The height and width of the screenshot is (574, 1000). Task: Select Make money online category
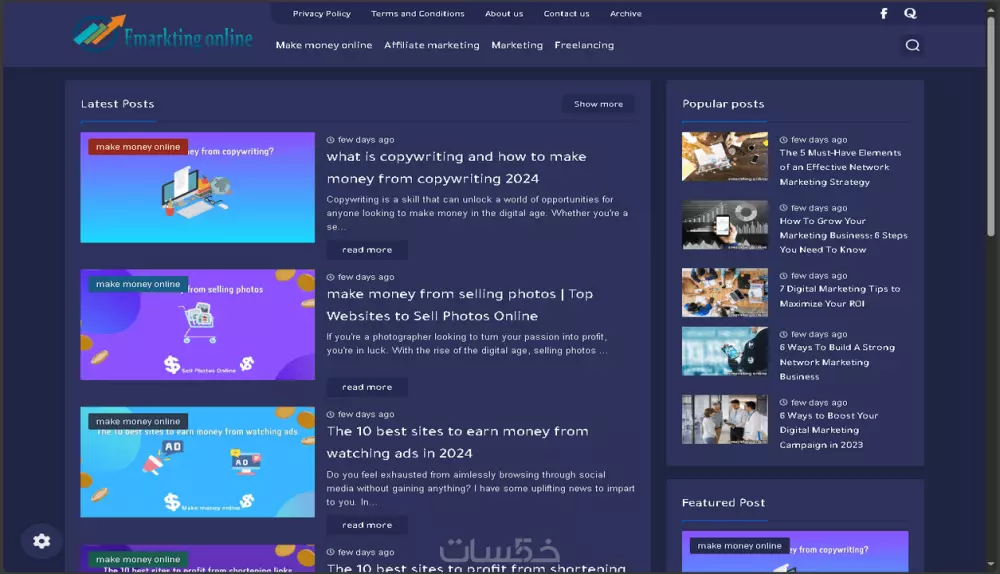click(323, 45)
